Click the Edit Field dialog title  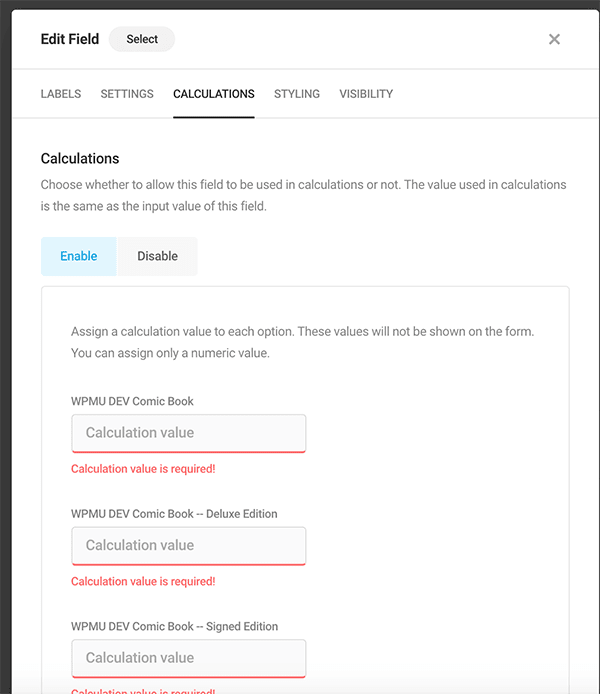(70, 39)
